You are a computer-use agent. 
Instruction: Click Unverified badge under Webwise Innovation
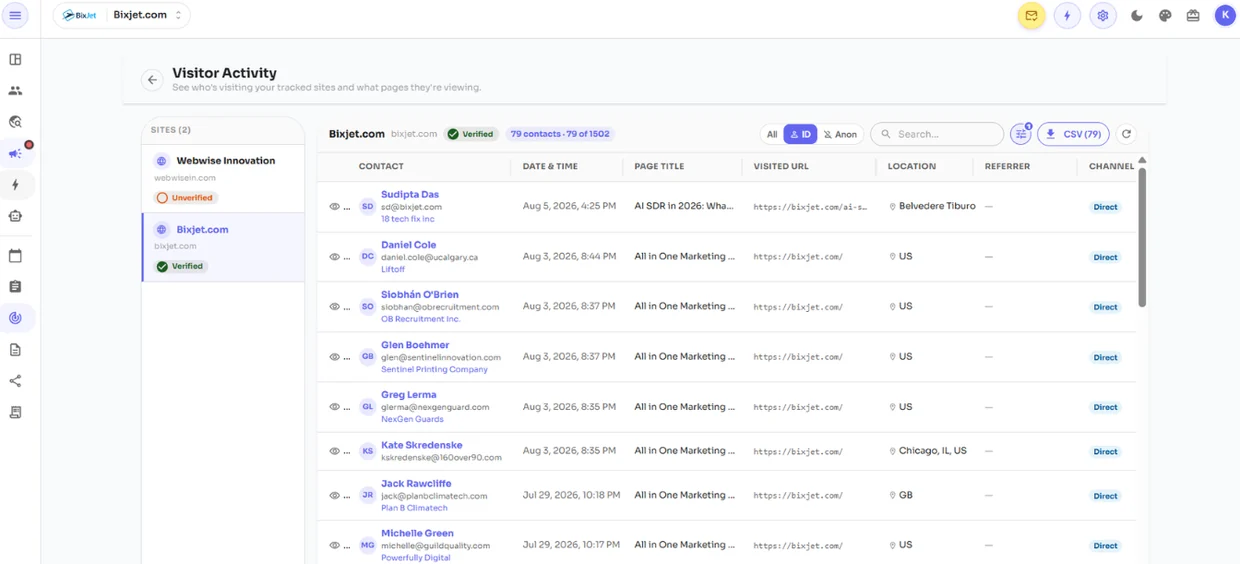(186, 198)
